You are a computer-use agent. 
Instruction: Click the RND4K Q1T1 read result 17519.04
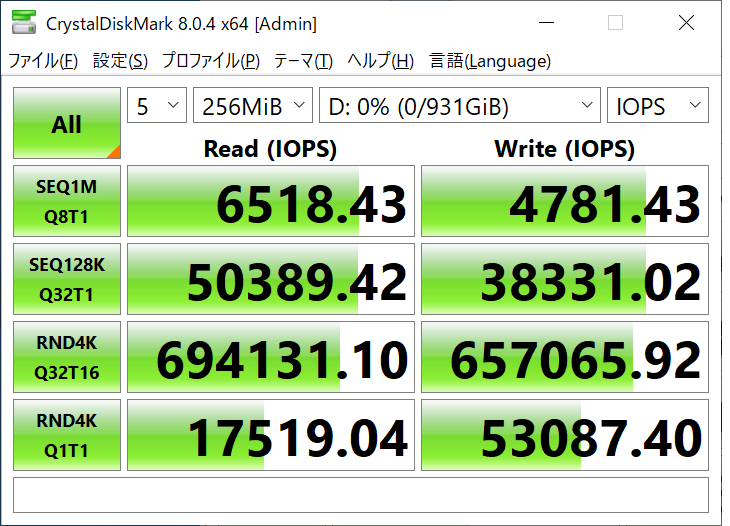click(271, 435)
